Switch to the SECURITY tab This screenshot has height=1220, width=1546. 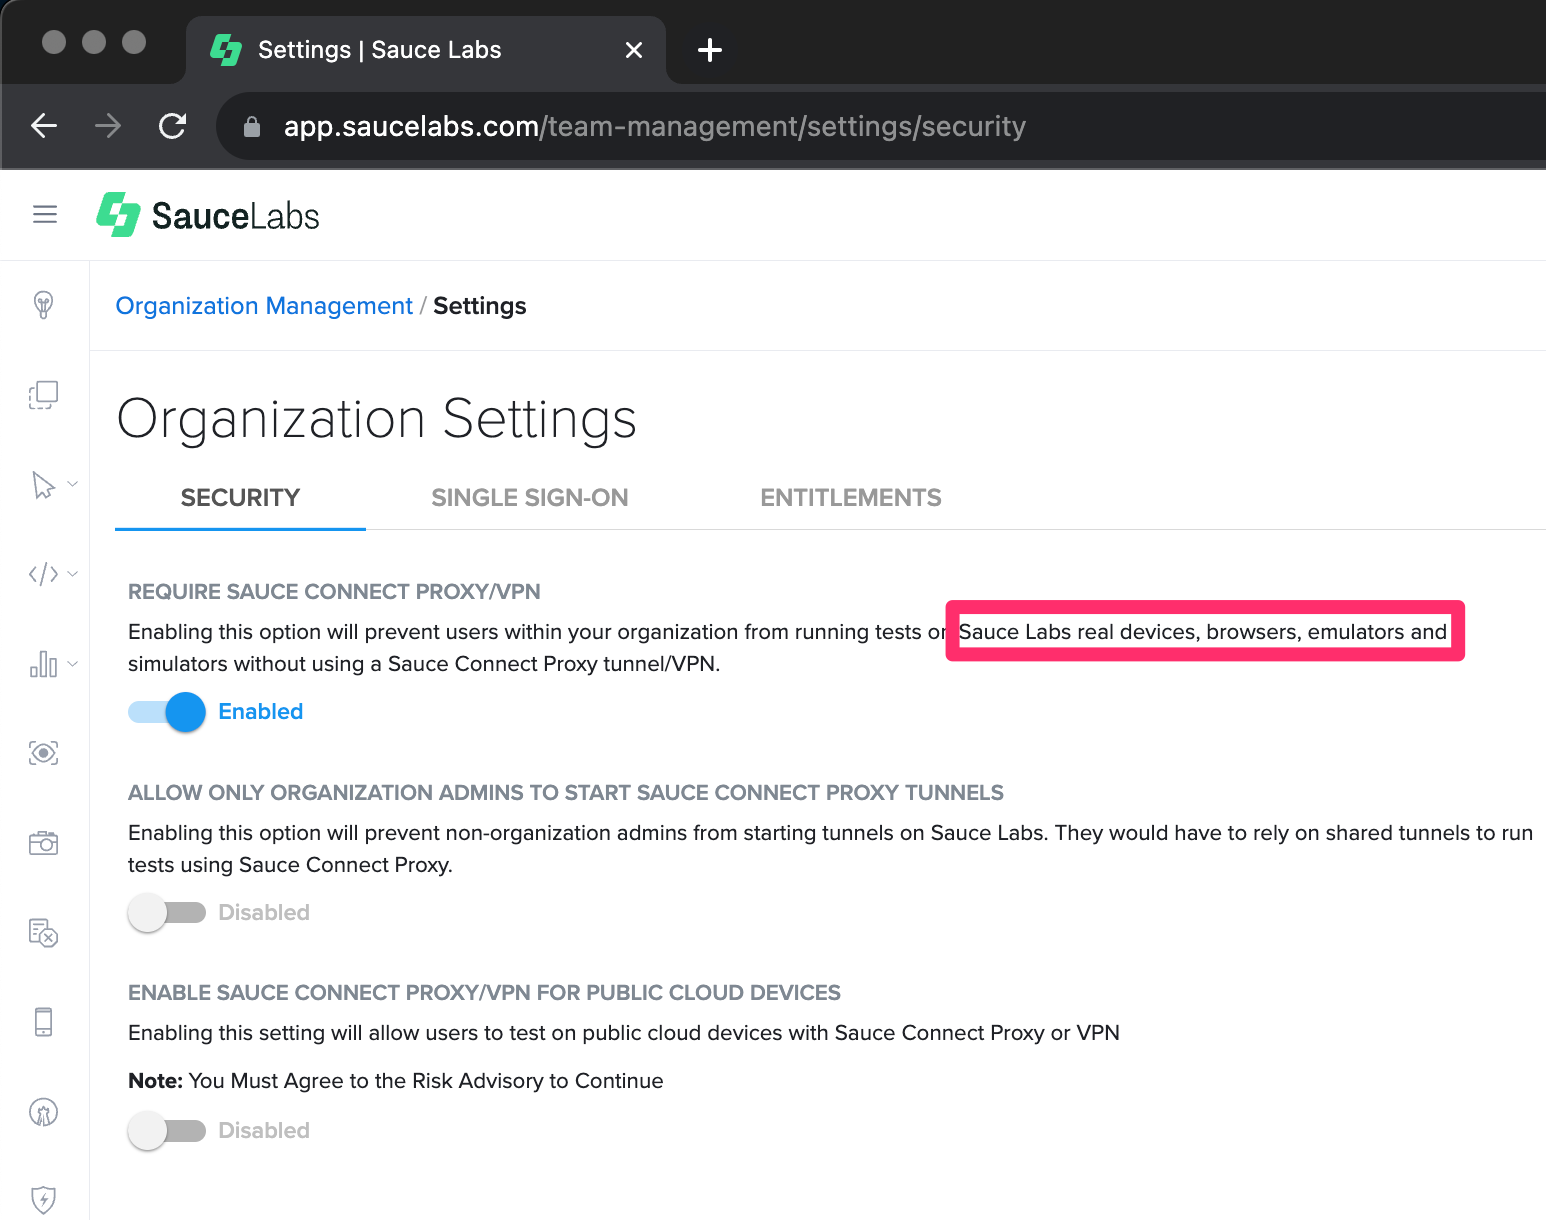pyautogui.click(x=240, y=498)
